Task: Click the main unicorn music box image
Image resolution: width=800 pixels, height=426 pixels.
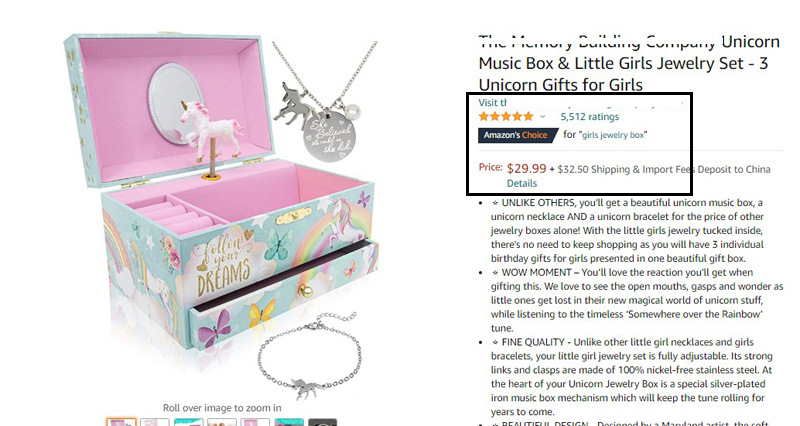Action: point(222,214)
